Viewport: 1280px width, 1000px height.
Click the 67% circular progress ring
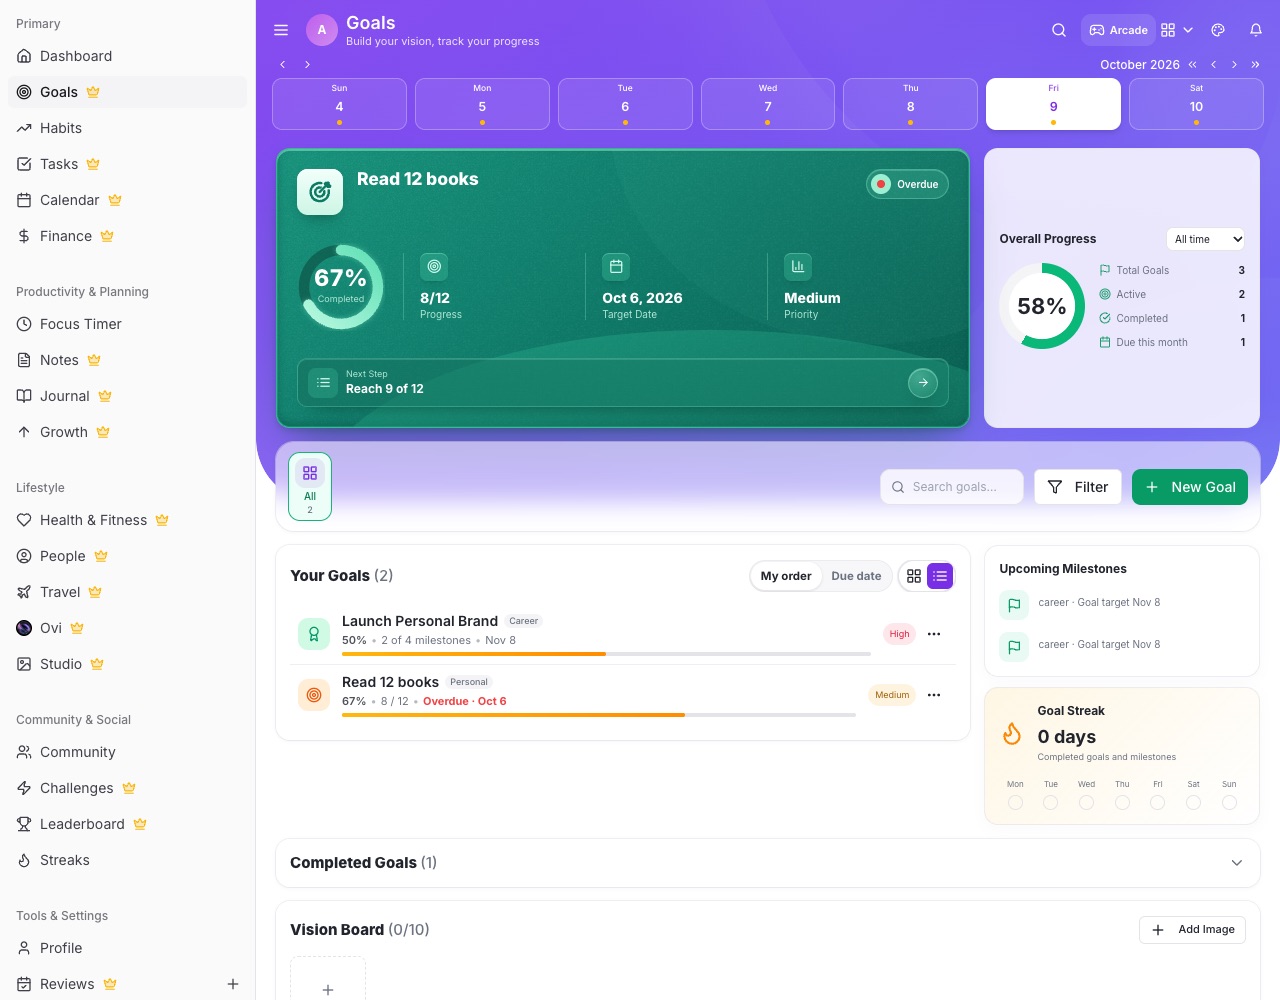(341, 287)
